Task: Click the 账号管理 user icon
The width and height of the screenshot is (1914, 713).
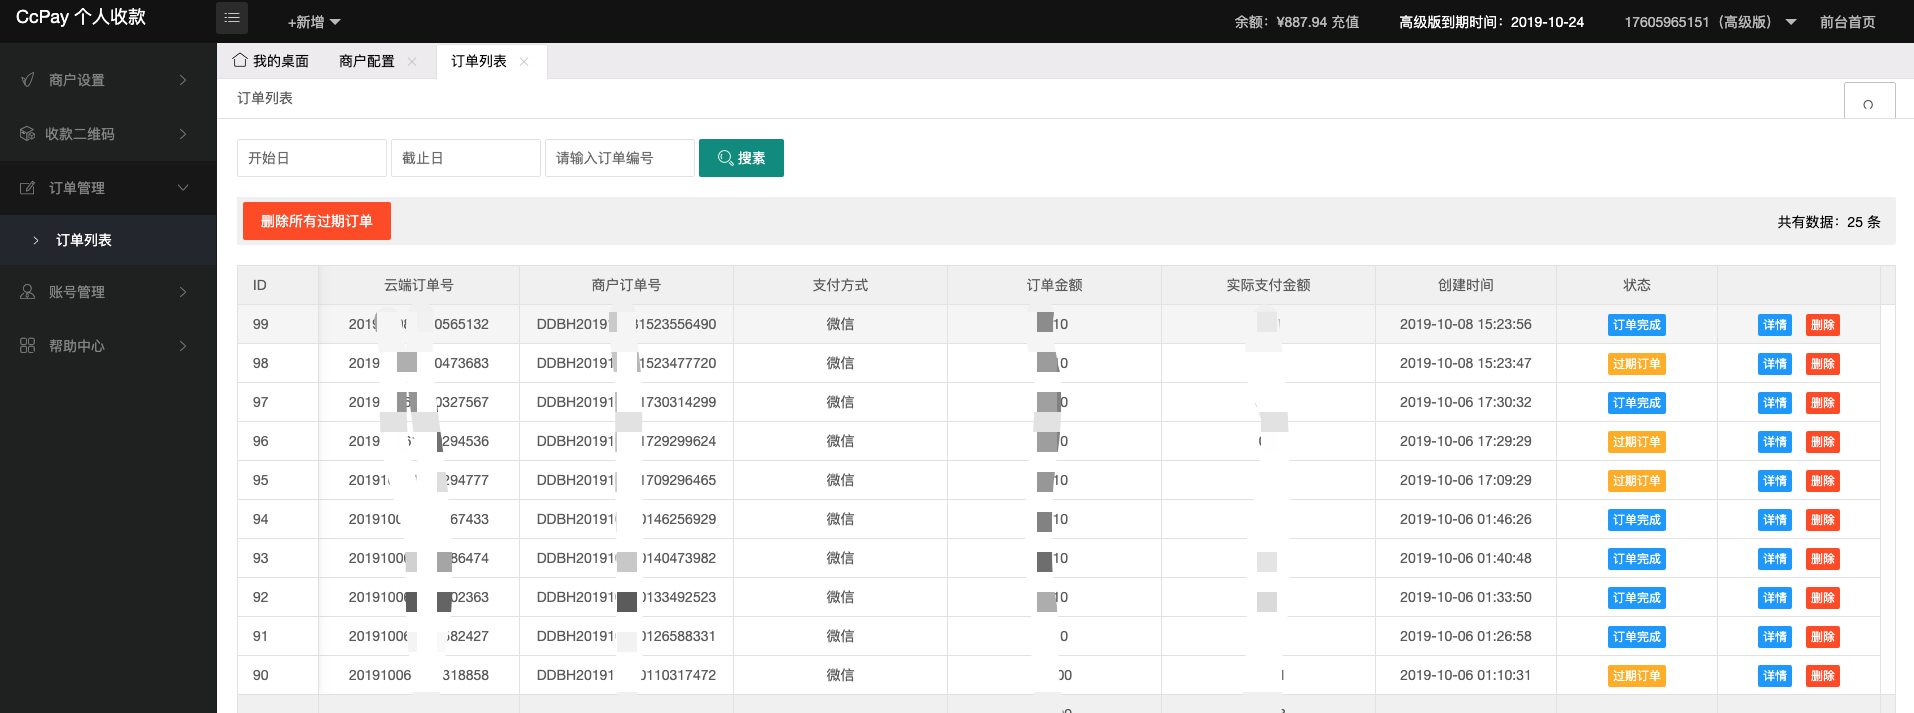Action: (x=28, y=292)
